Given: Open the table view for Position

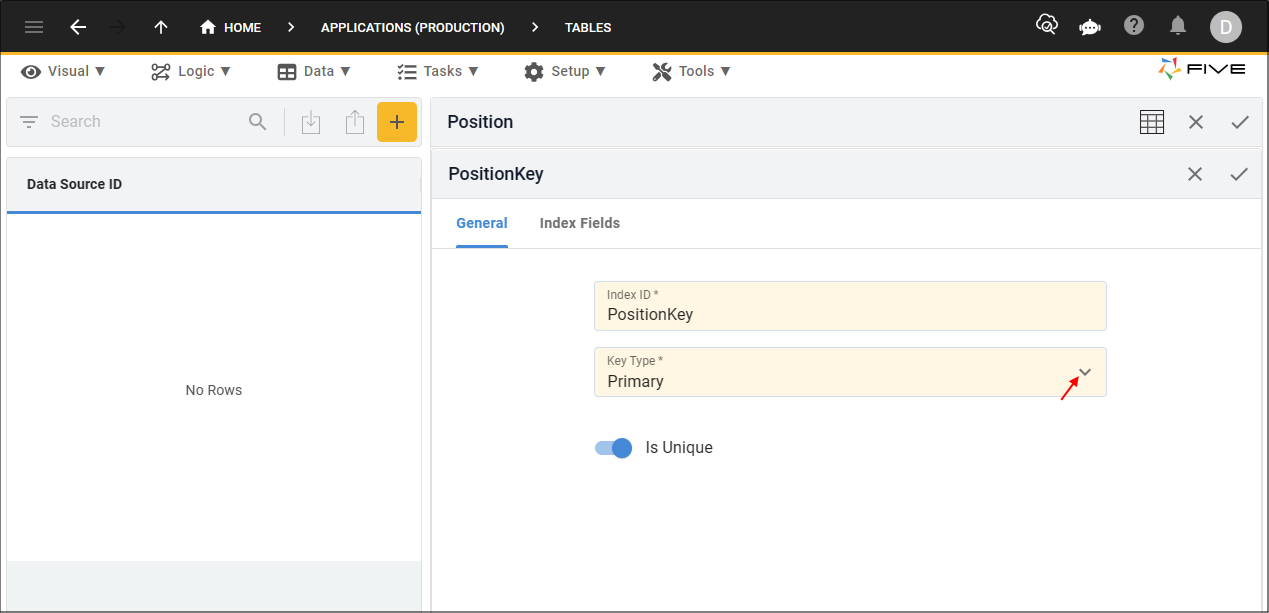Looking at the screenshot, I should click(x=1151, y=121).
